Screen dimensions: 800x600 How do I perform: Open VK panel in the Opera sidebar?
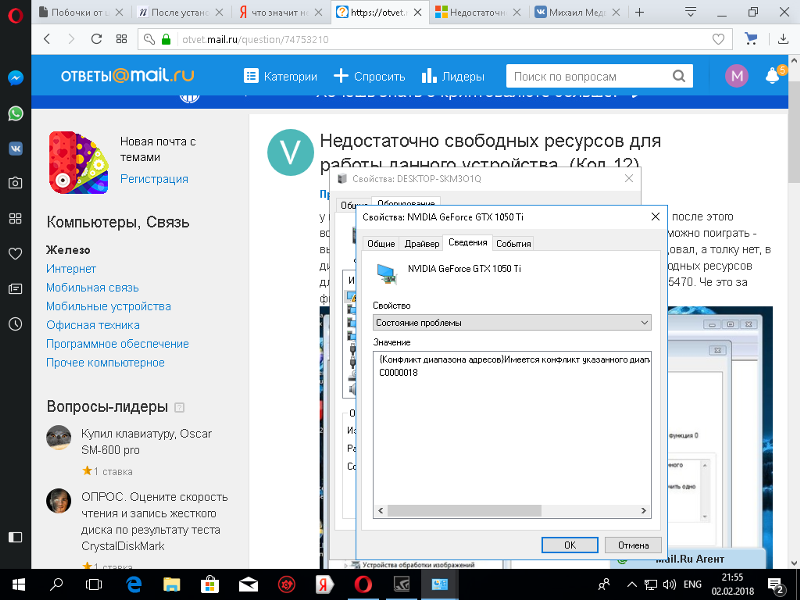coord(15,148)
